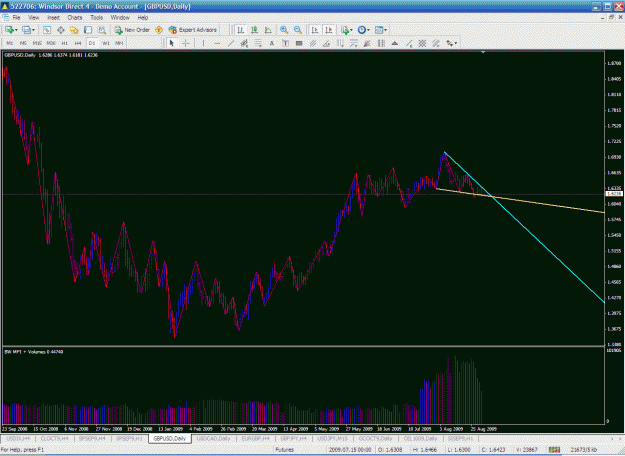Open the Navigator panel
Screen dimensions: 625x456
point(74,30)
